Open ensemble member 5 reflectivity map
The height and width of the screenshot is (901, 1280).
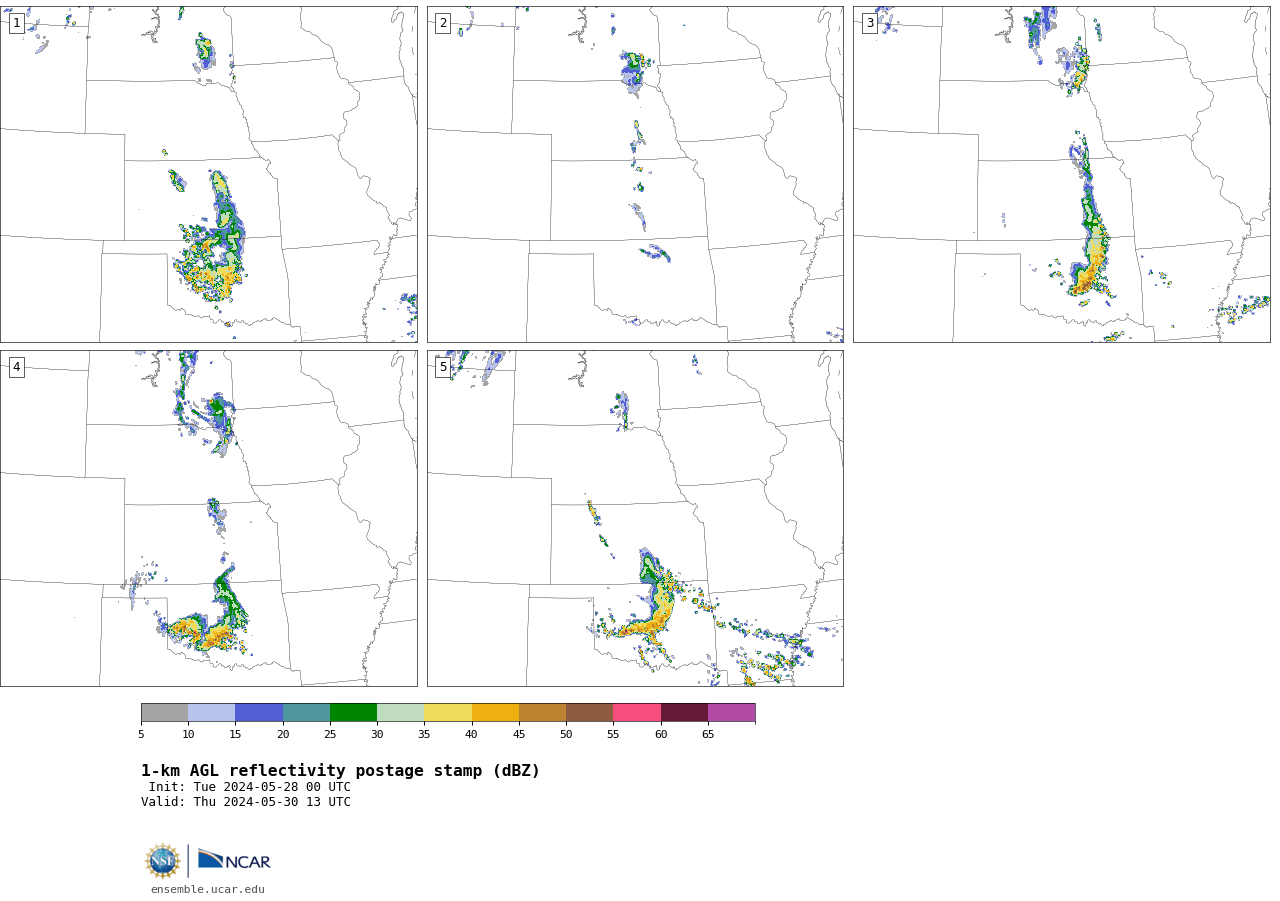[x=635, y=518]
